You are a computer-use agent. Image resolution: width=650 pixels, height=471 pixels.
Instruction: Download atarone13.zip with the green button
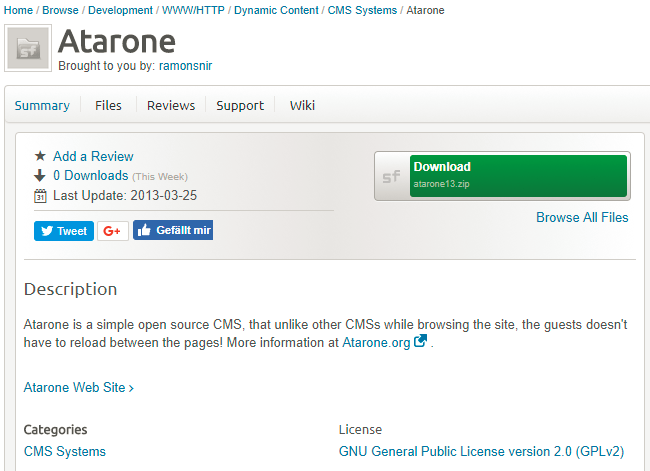click(518, 176)
